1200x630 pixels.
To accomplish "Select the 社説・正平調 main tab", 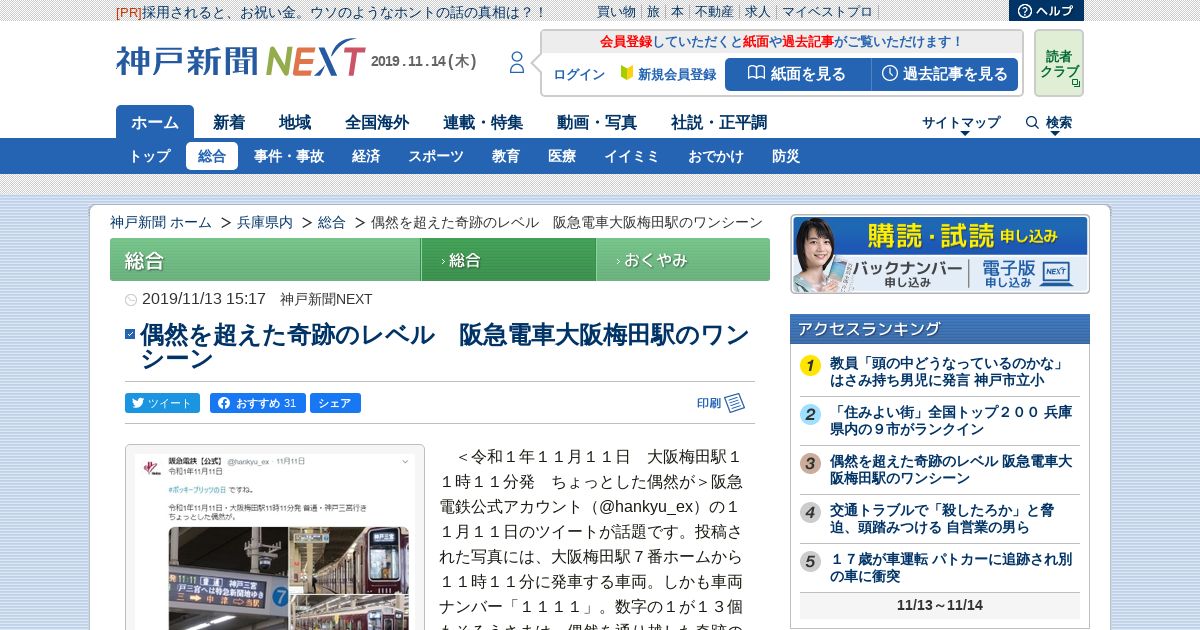I will (x=719, y=122).
